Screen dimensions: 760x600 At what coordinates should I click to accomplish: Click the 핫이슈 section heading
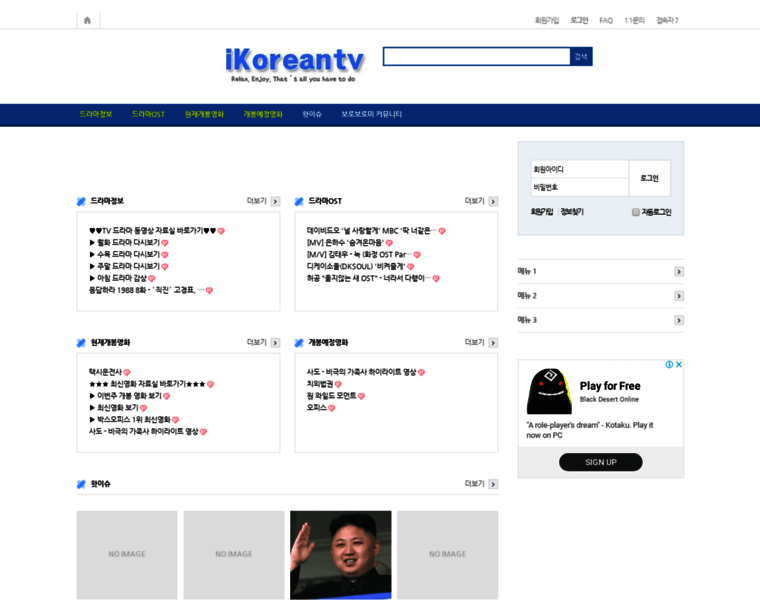click(x=100, y=484)
